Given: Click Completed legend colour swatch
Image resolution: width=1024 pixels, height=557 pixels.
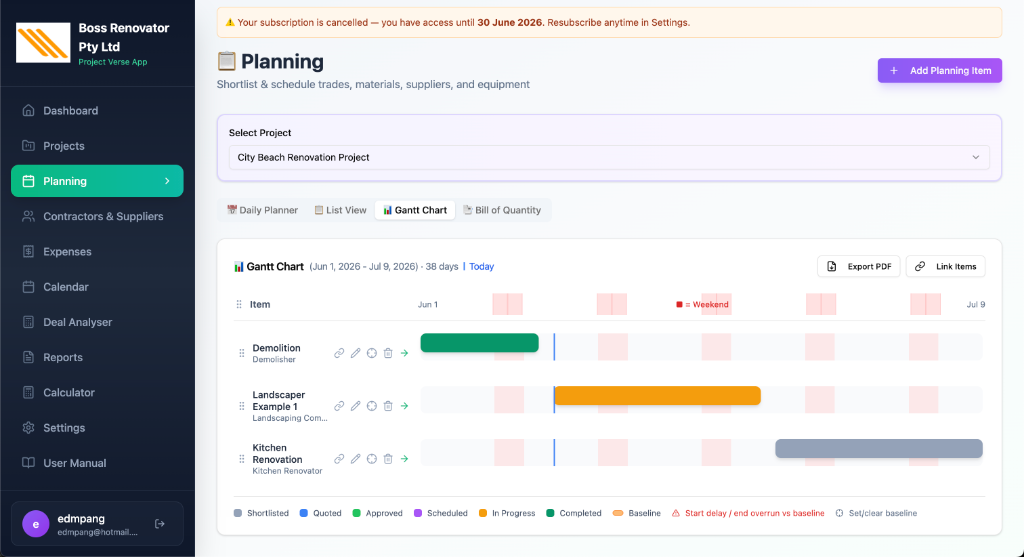Looking at the screenshot, I should tap(550, 513).
